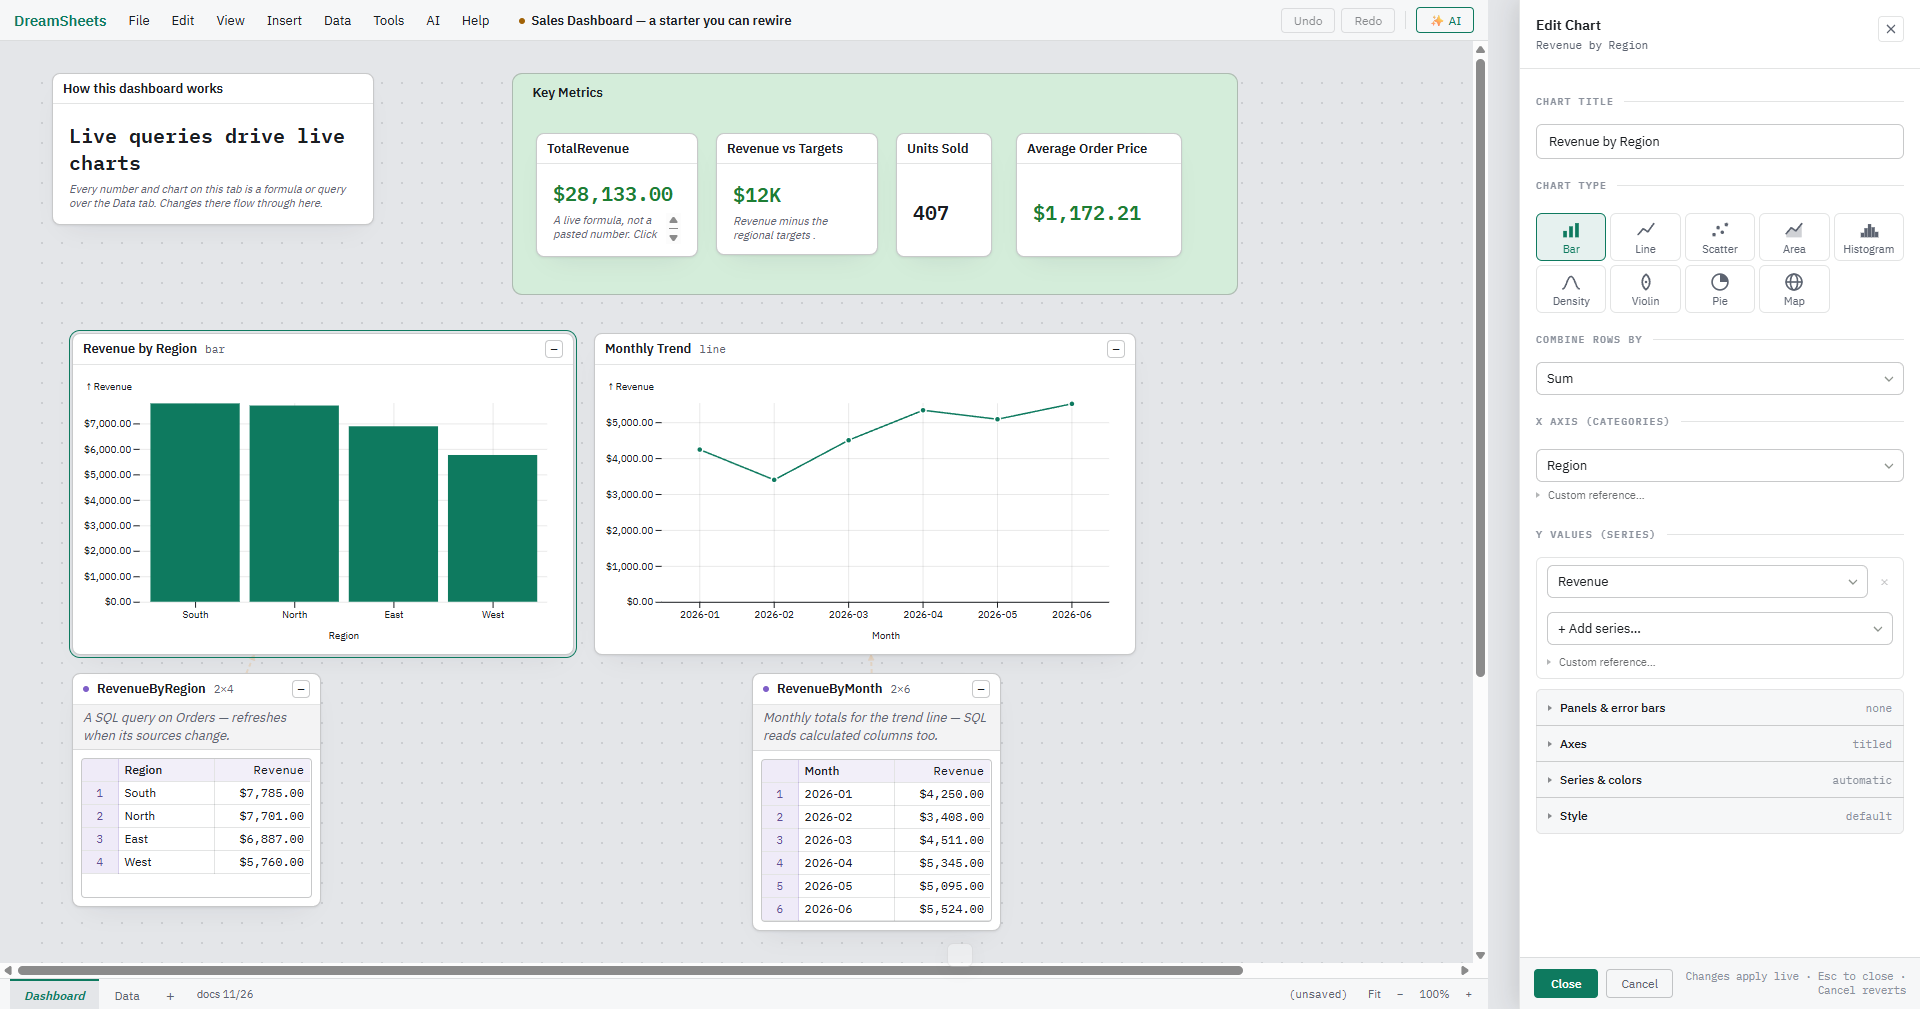Collapse the Monthly Trend chart card
1920x1009 pixels.
(1116, 349)
